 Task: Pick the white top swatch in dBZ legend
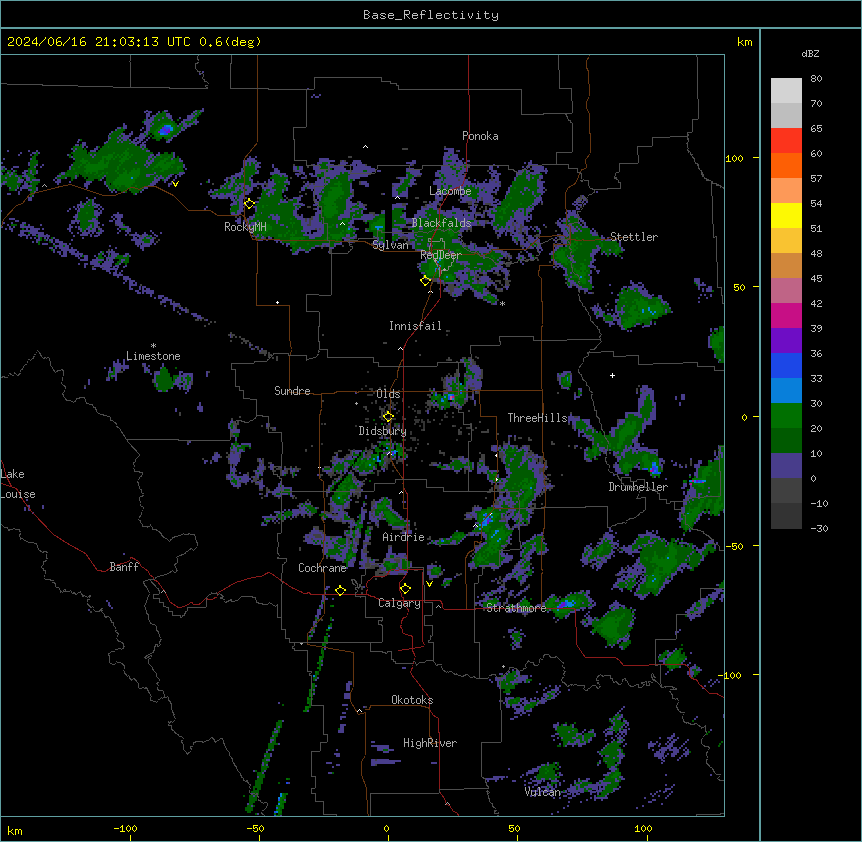click(x=786, y=91)
